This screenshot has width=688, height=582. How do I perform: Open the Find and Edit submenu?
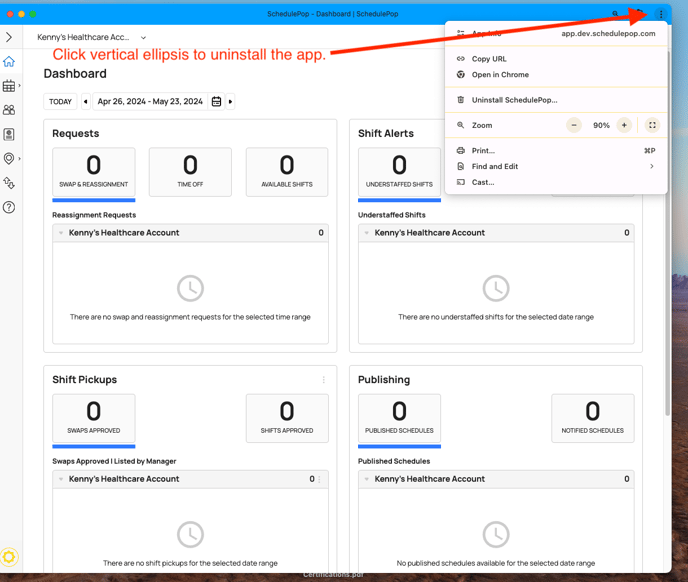tap(556, 166)
